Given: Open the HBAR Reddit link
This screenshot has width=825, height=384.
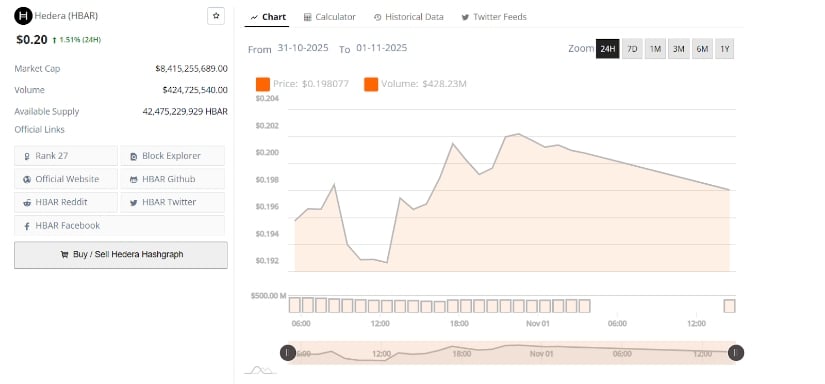Looking at the screenshot, I should pos(66,202).
